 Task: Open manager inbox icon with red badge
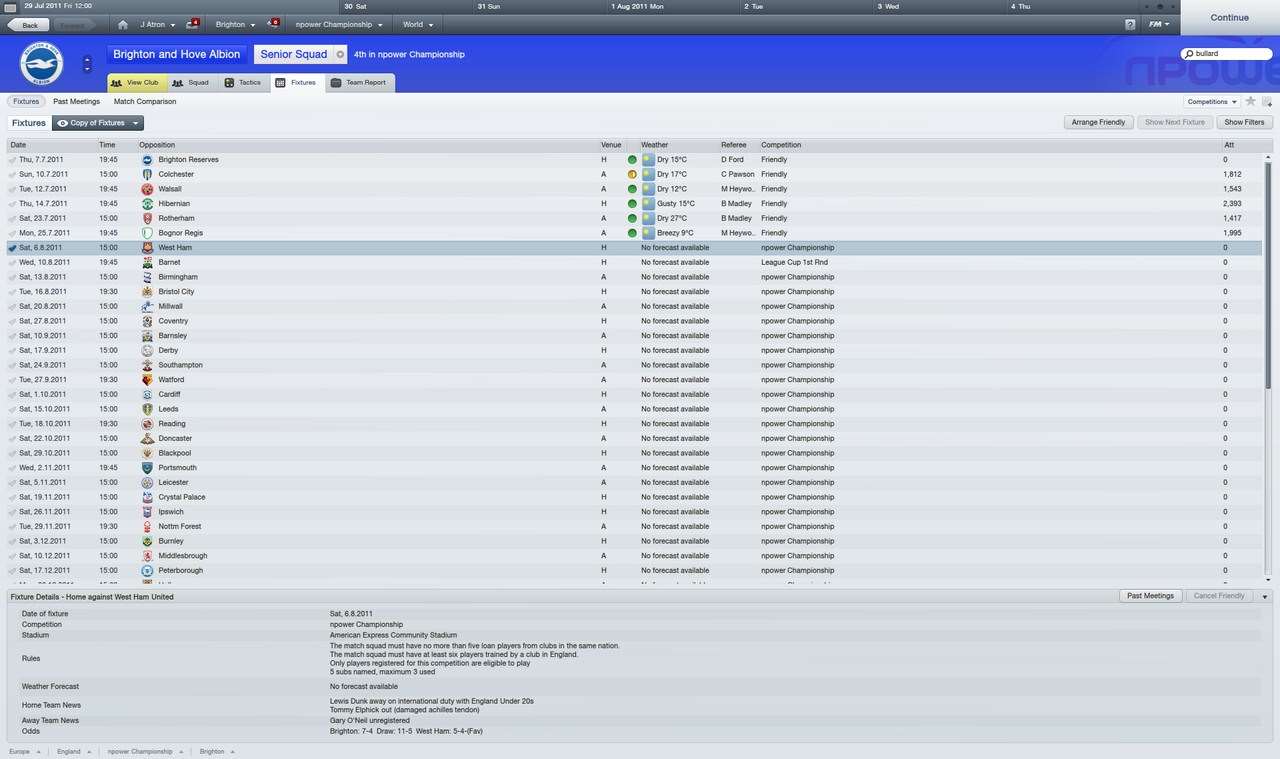[x=192, y=24]
